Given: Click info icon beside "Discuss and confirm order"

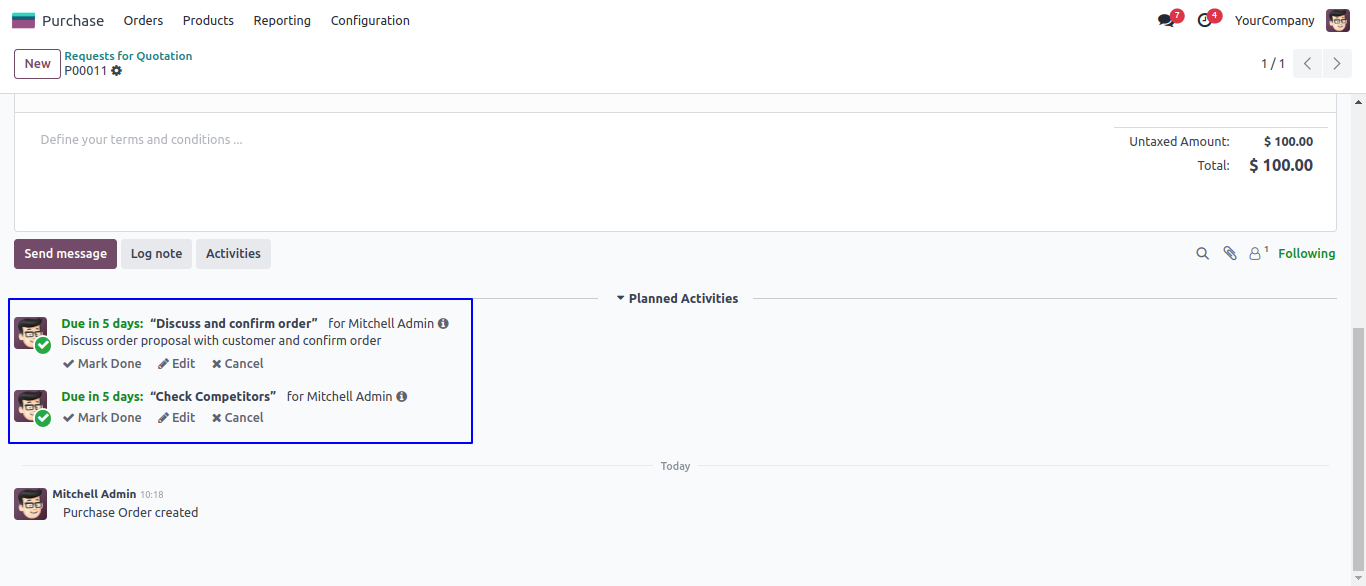Looking at the screenshot, I should (443, 324).
